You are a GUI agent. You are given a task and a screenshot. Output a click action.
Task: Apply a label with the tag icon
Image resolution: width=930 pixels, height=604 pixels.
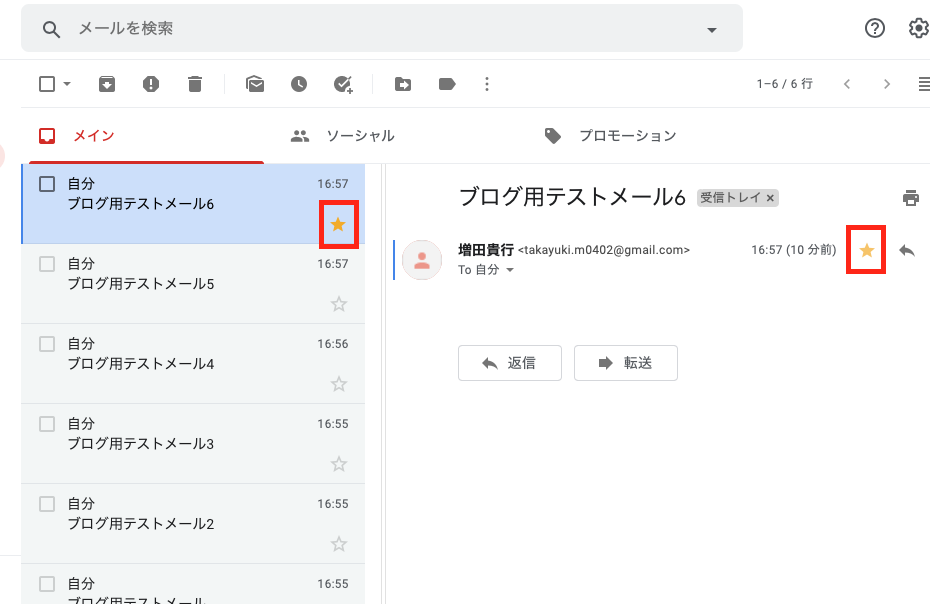(447, 84)
